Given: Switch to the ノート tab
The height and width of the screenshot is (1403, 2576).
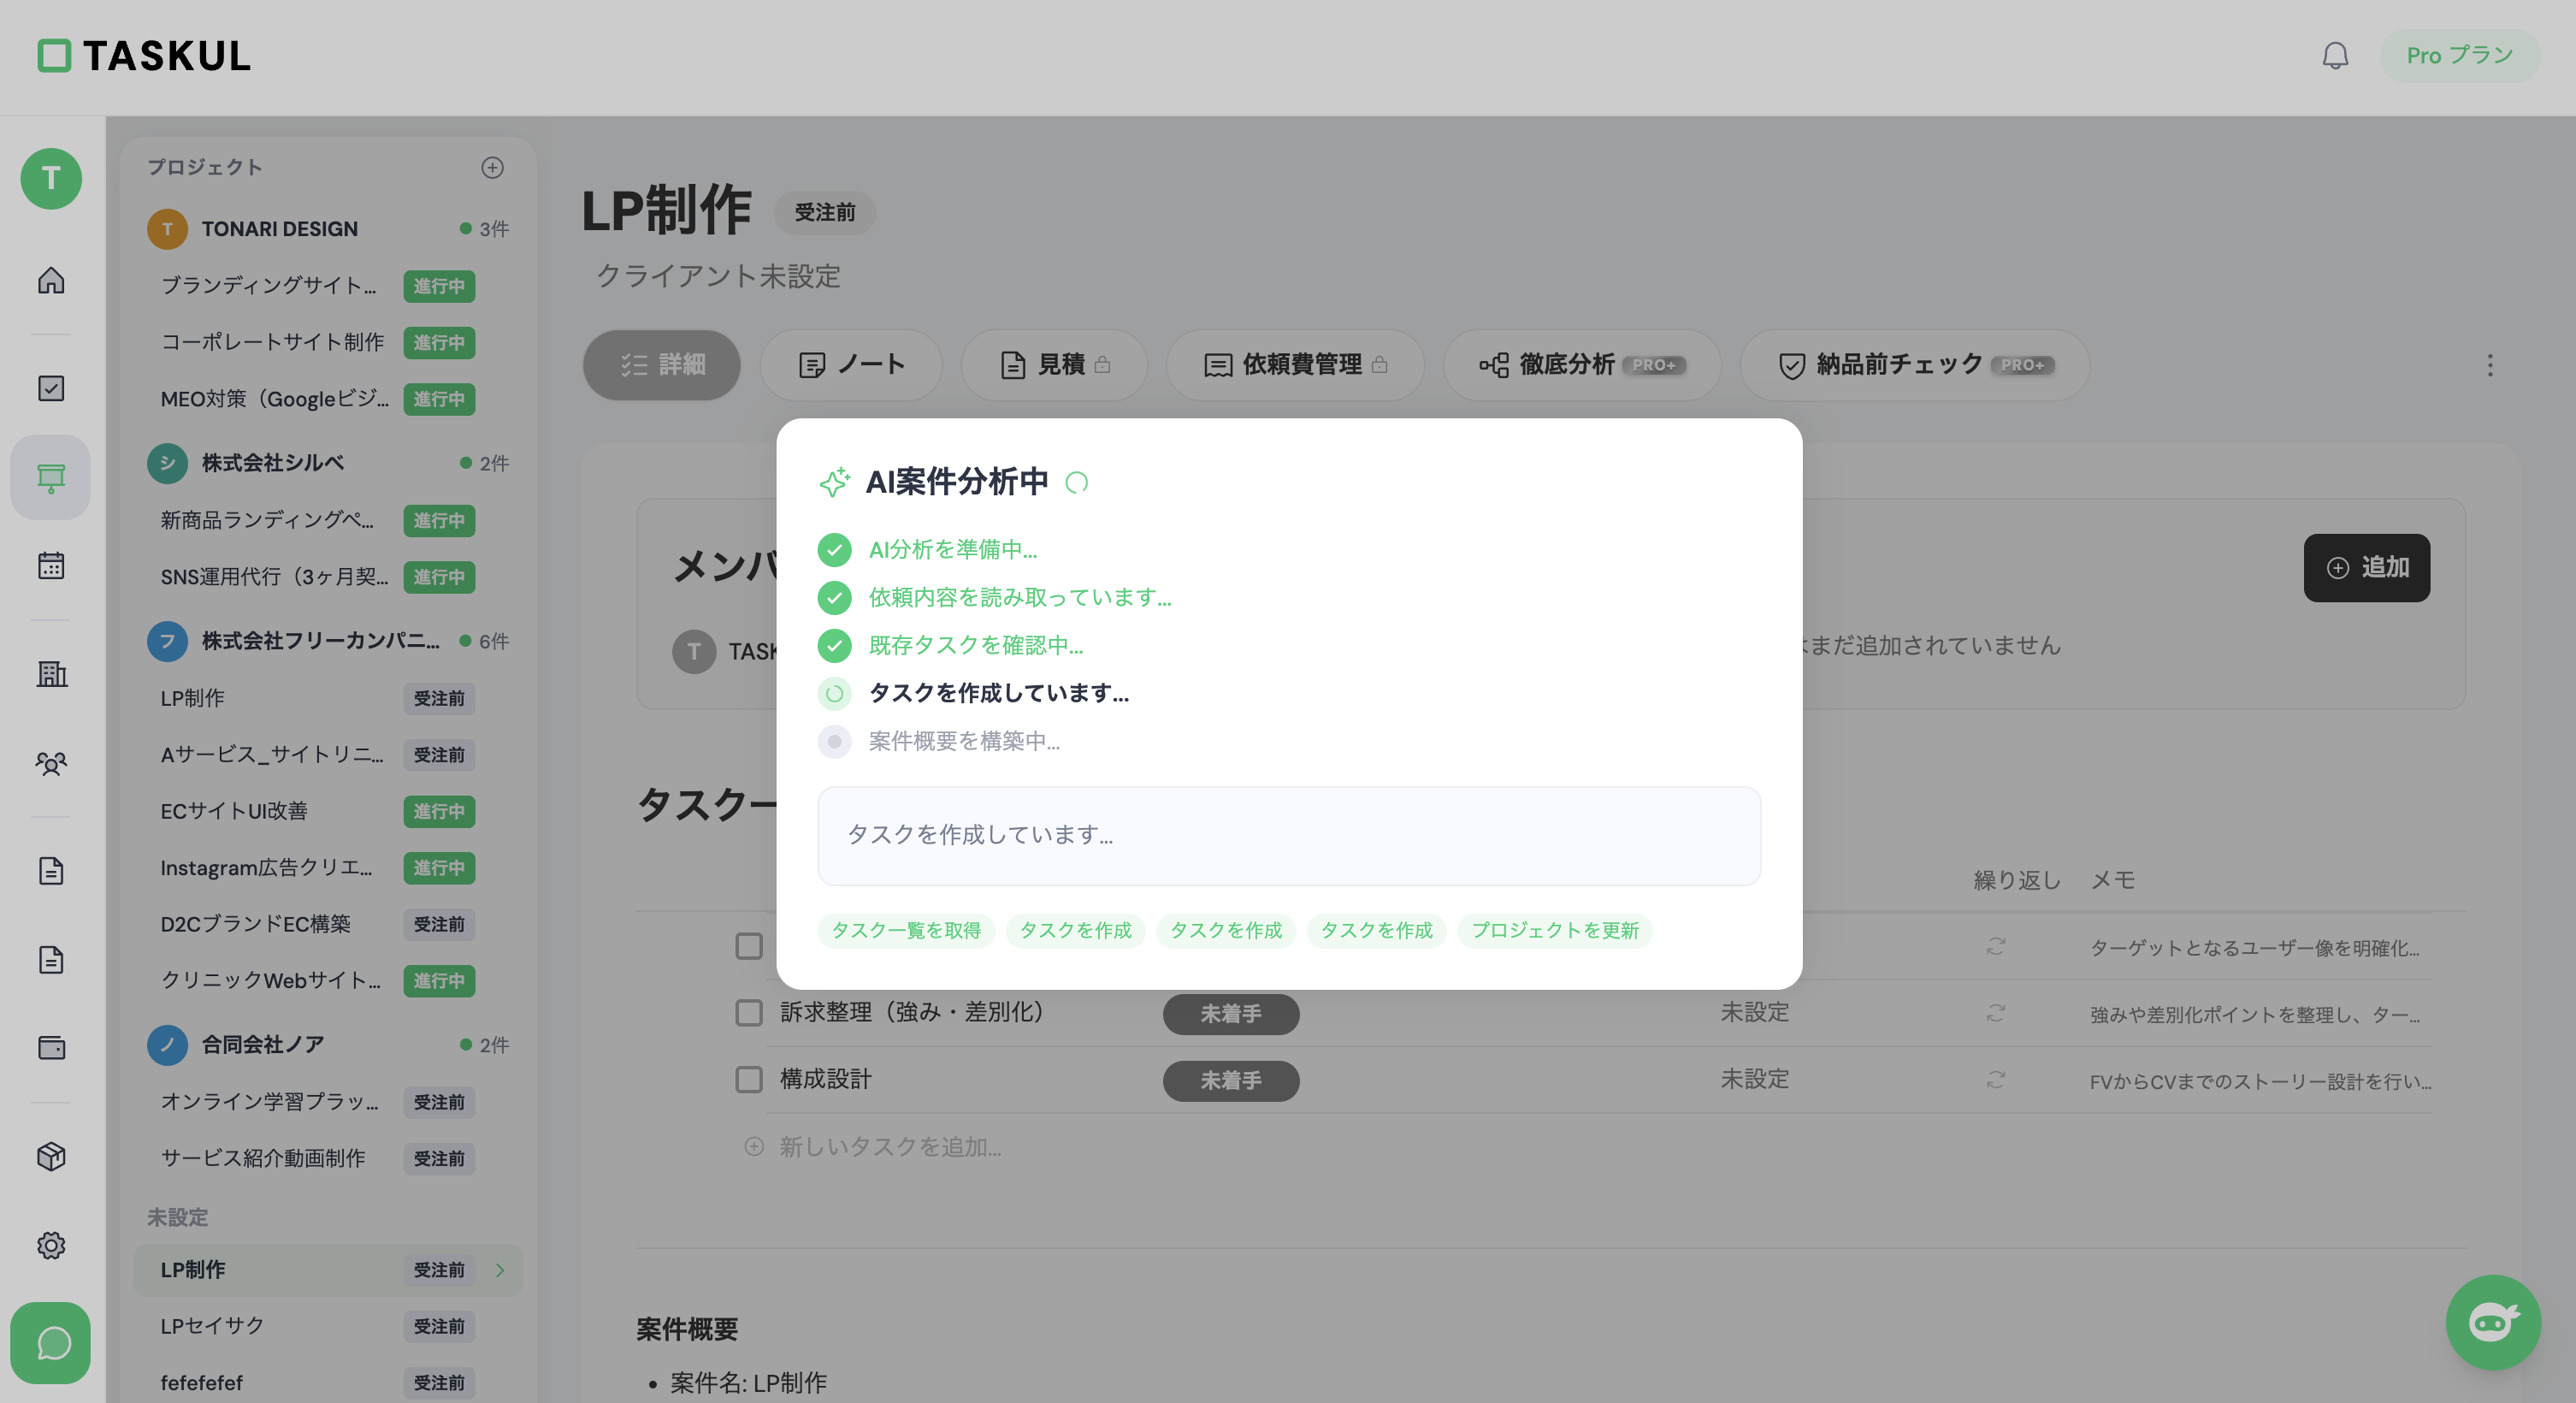Looking at the screenshot, I should [x=851, y=365].
